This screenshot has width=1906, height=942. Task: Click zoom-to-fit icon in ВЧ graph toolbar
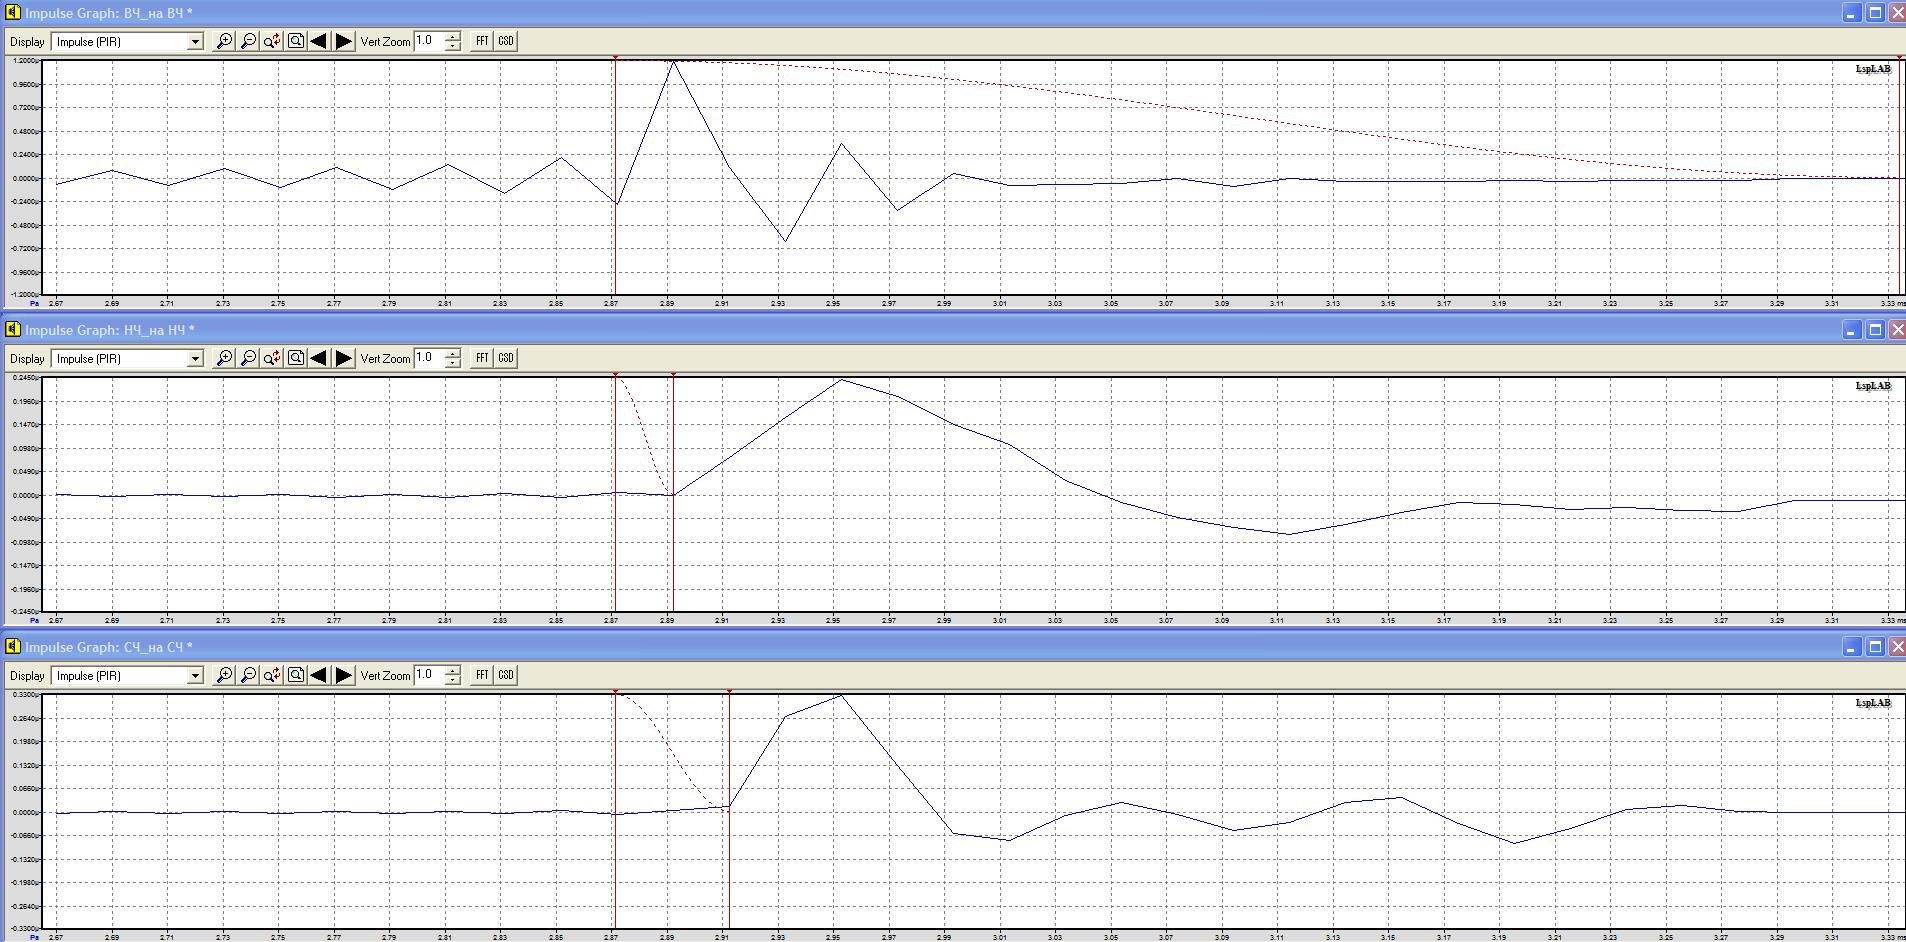pyautogui.click(x=296, y=41)
